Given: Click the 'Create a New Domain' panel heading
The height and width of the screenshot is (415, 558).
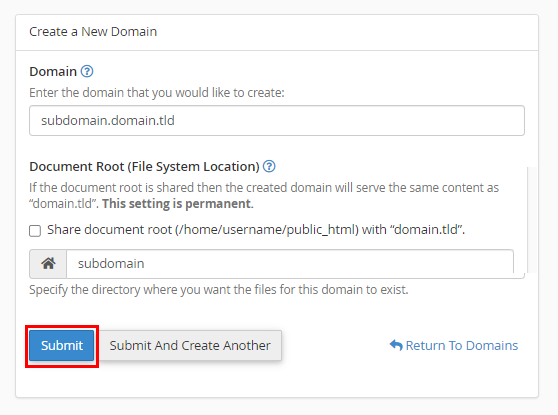Looking at the screenshot, I should coord(93,32).
